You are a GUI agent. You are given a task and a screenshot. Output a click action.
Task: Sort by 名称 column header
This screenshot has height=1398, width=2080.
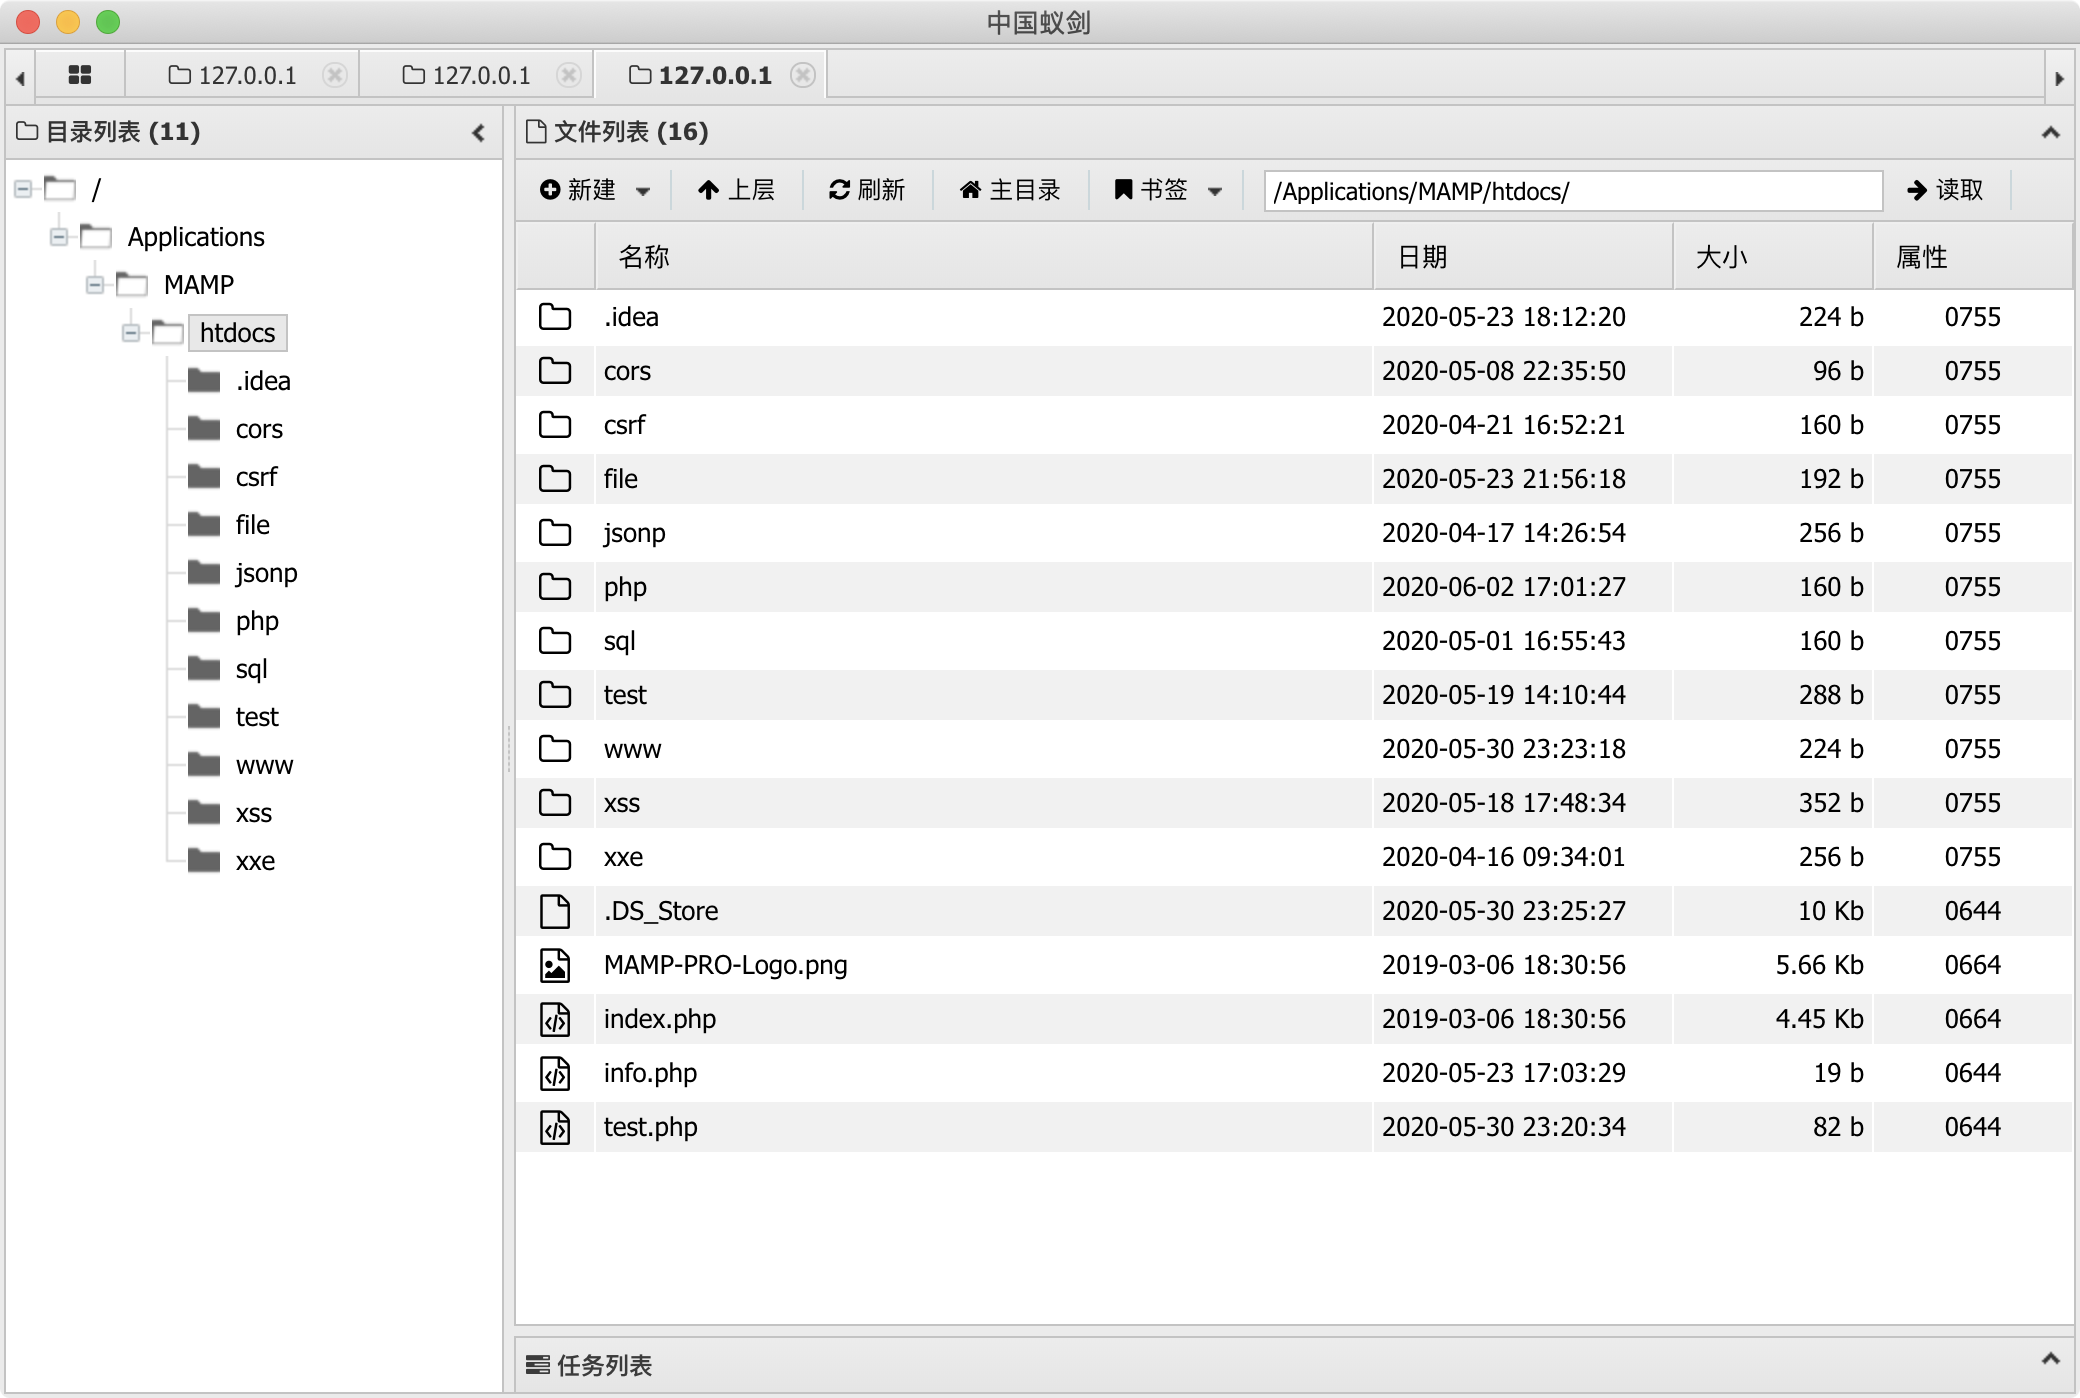click(x=984, y=257)
